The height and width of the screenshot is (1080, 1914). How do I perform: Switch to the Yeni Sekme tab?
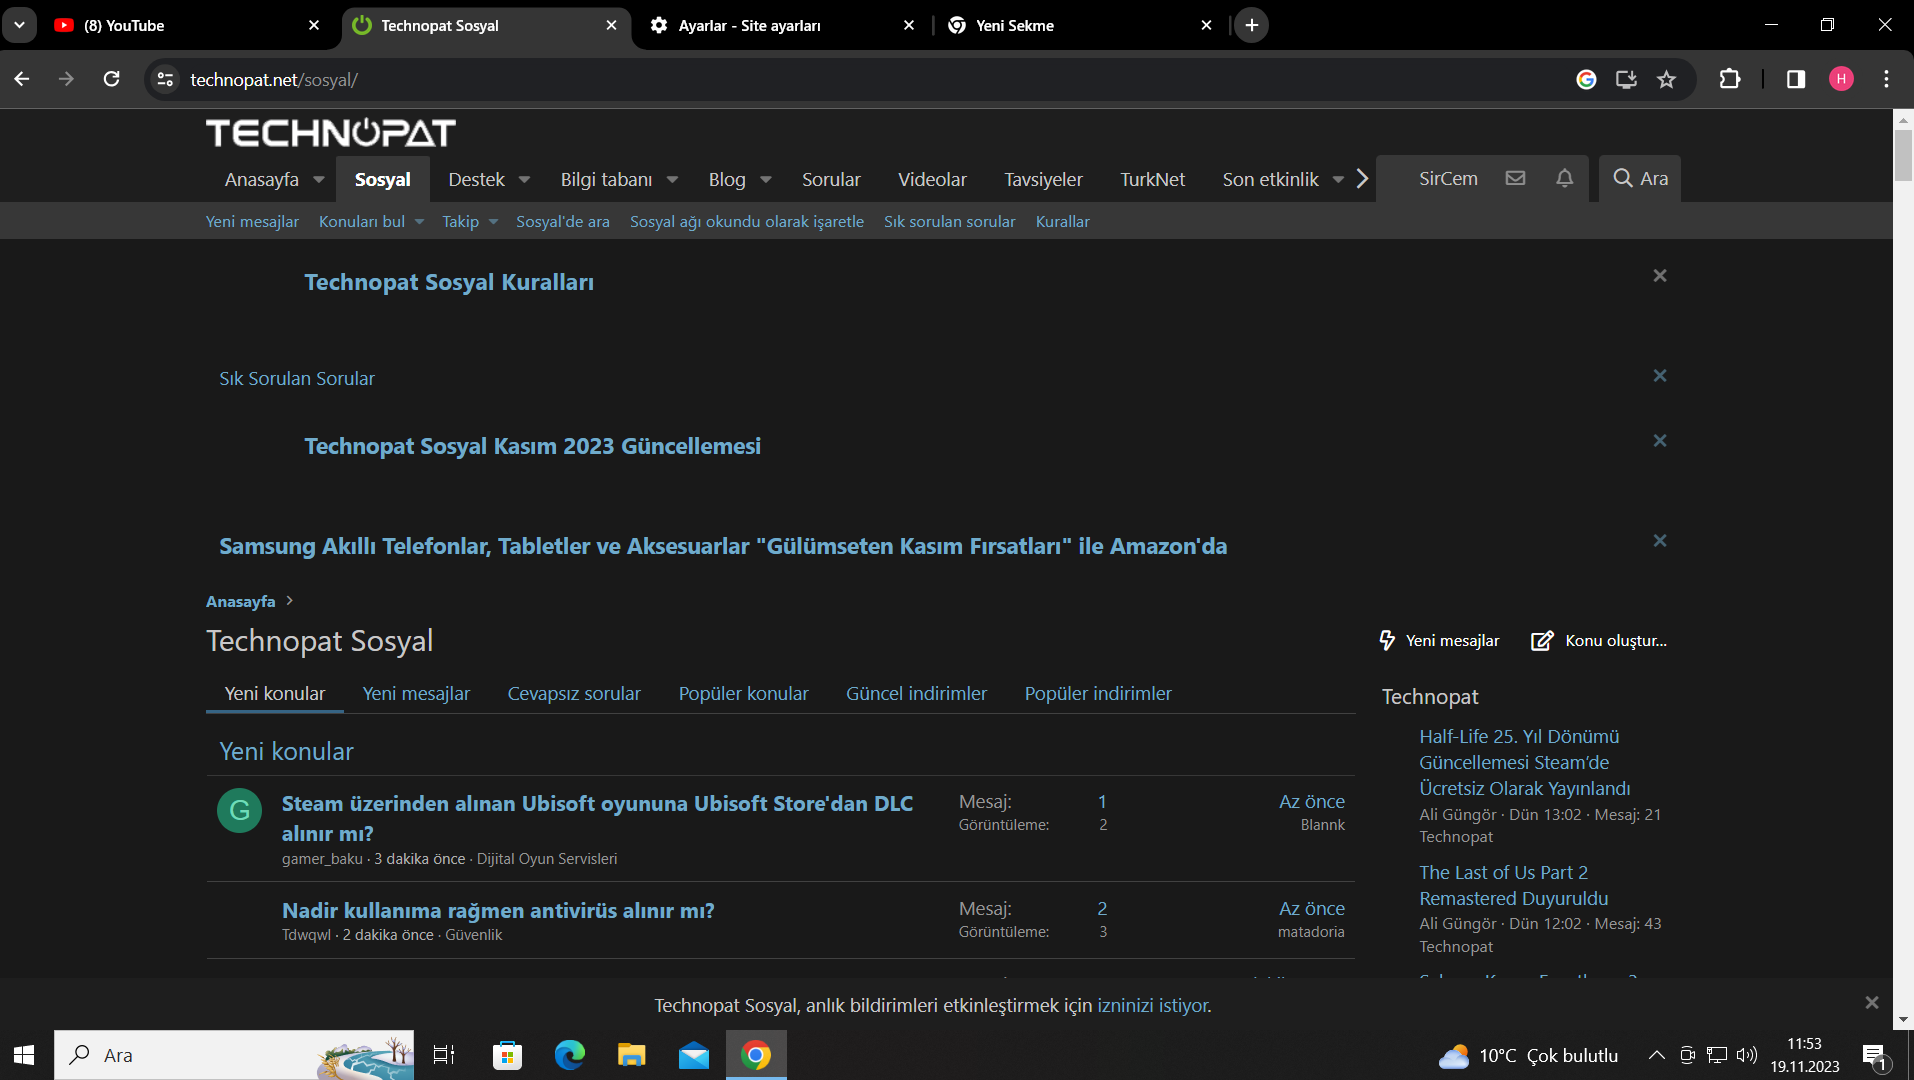[1081, 26]
